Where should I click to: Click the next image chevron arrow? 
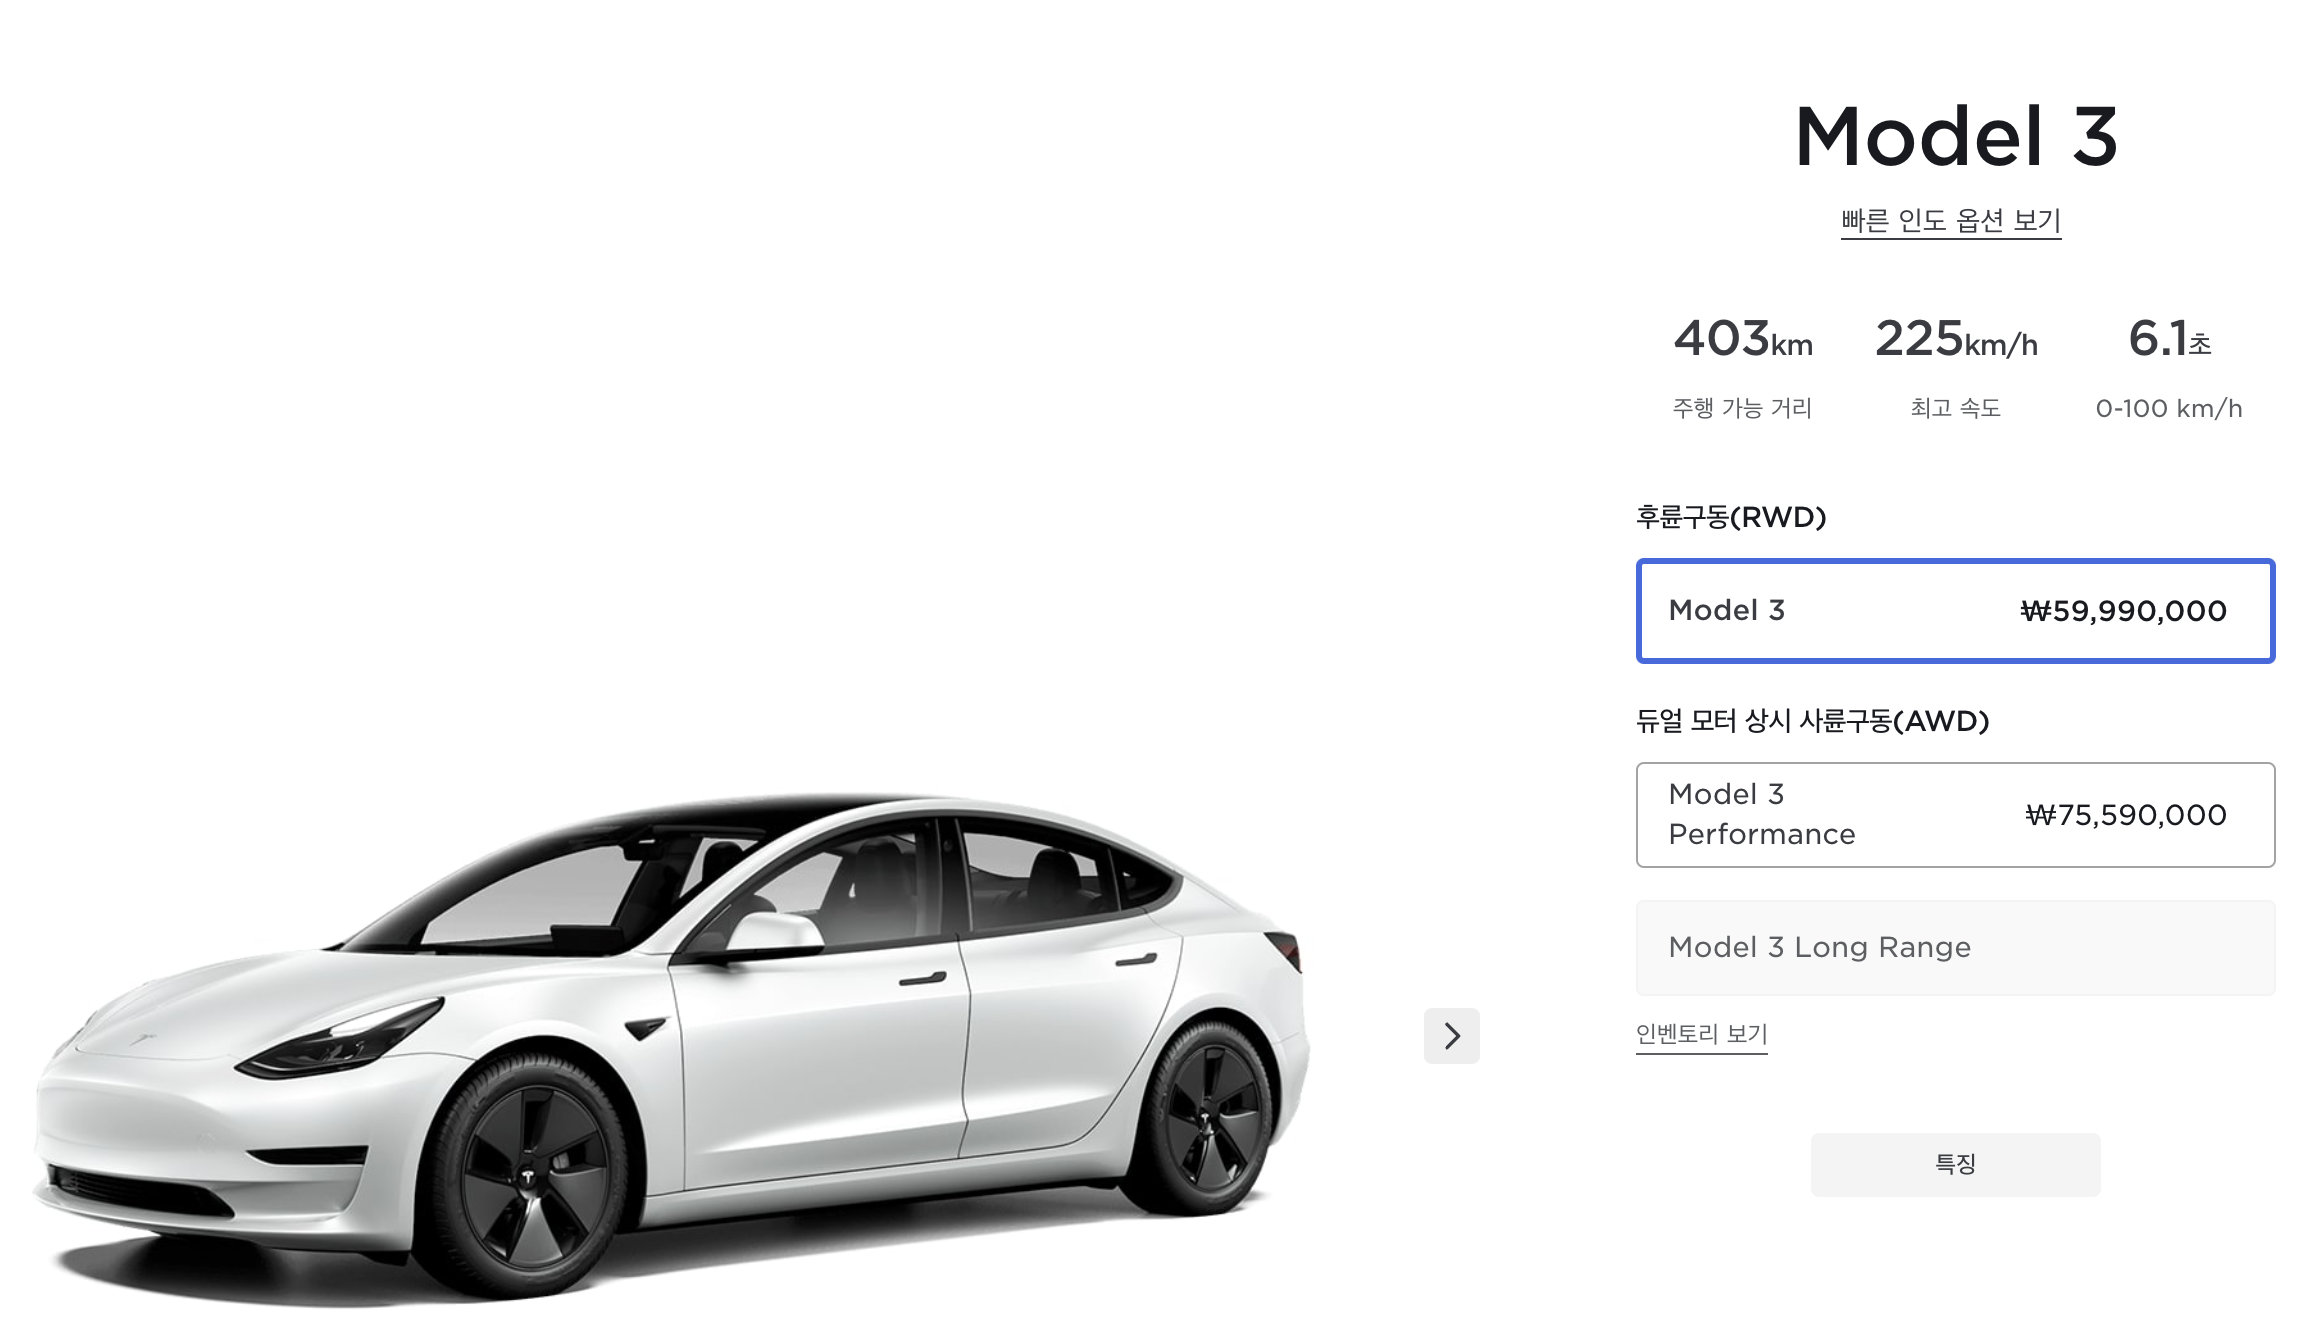tap(1451, 1036)
